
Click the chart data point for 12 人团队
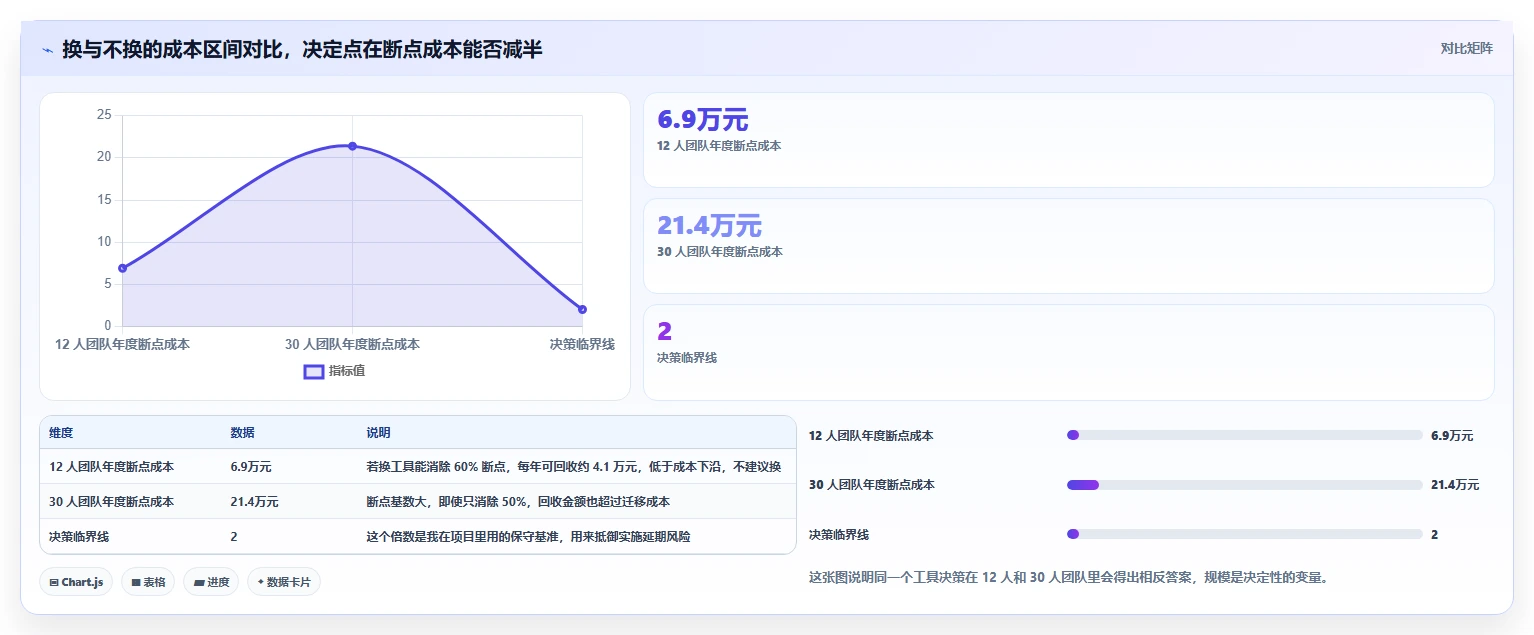tap(122, 268)
